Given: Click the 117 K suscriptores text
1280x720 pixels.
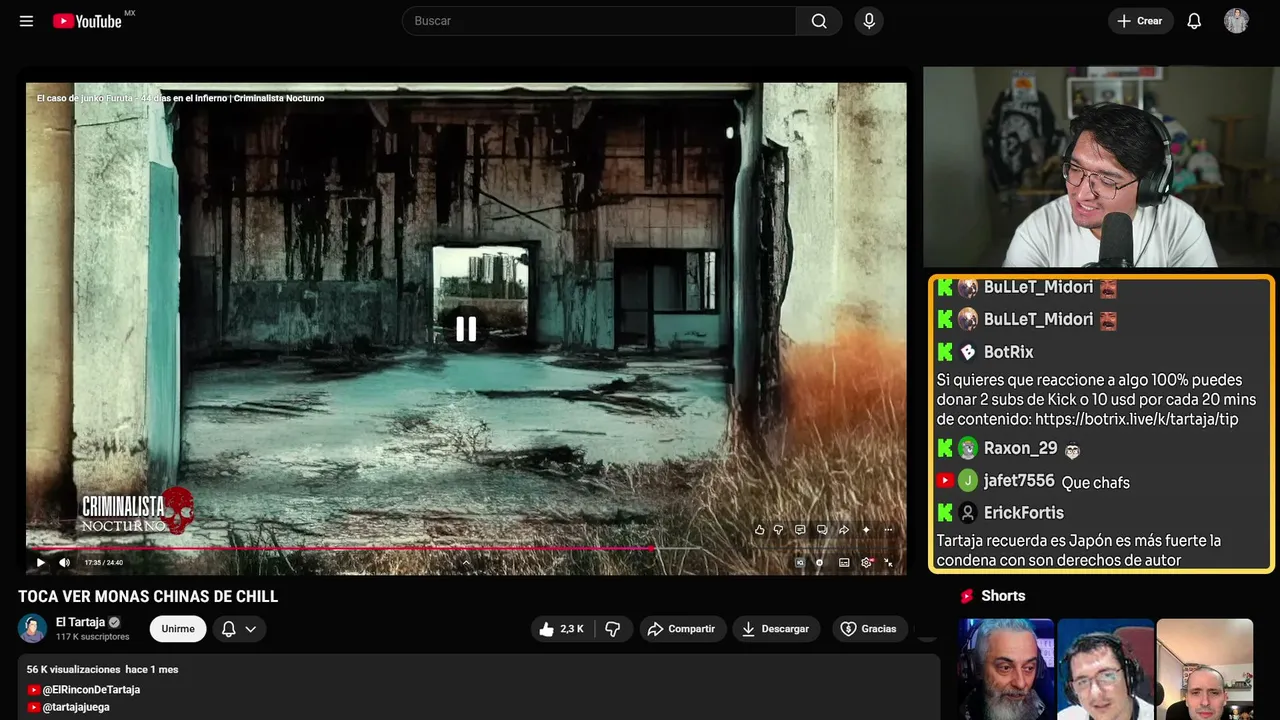Looking at the screenshot, I should [x=93, y=637].
